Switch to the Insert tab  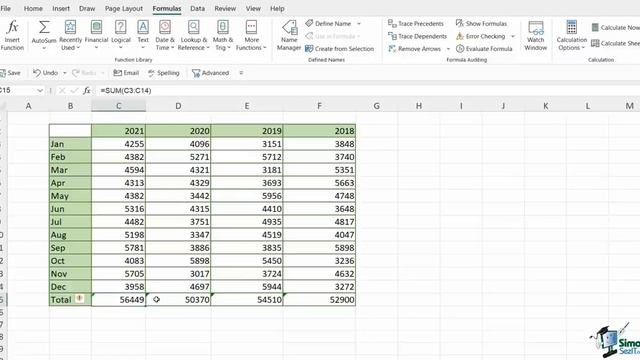click(x=61, y=8)
